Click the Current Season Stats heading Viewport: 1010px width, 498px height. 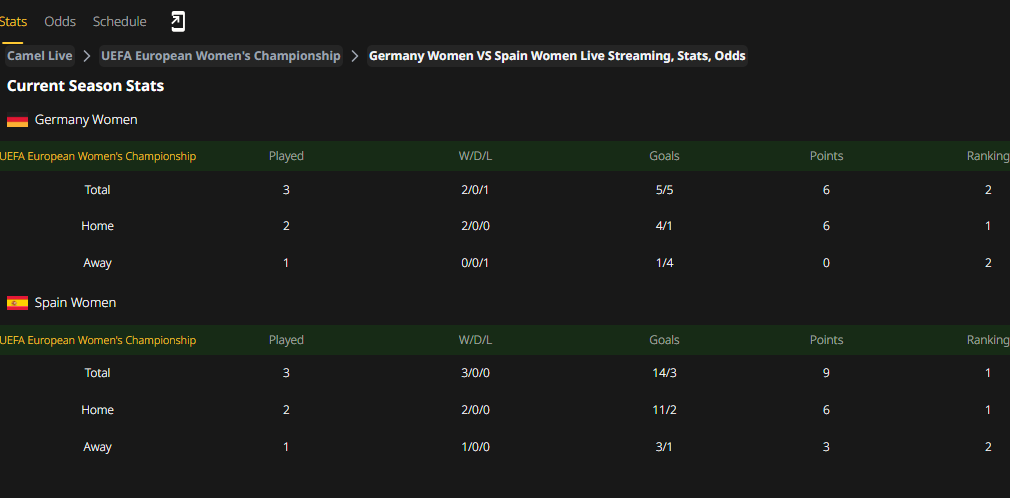point(86,86)
